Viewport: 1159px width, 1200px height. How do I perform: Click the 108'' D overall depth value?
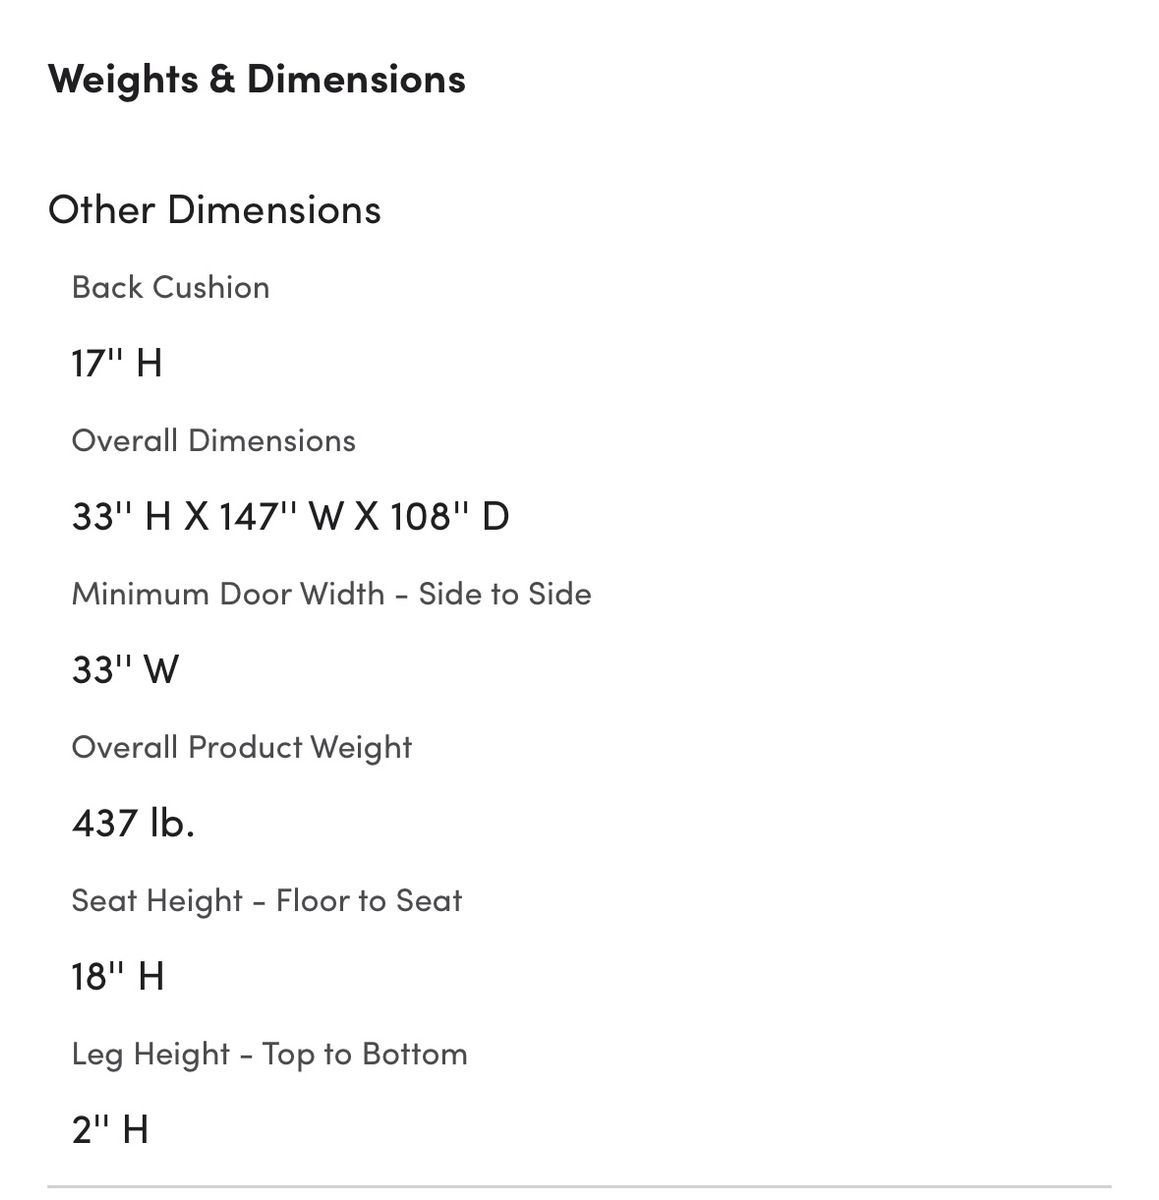(x=449, y=517)
